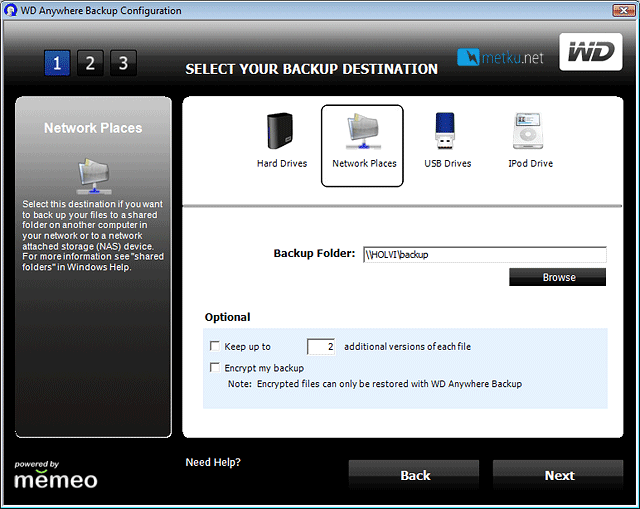Click the 'Backup Folder:' label
The width and height of the screenshot is (640, 509).
pos(314,253)
